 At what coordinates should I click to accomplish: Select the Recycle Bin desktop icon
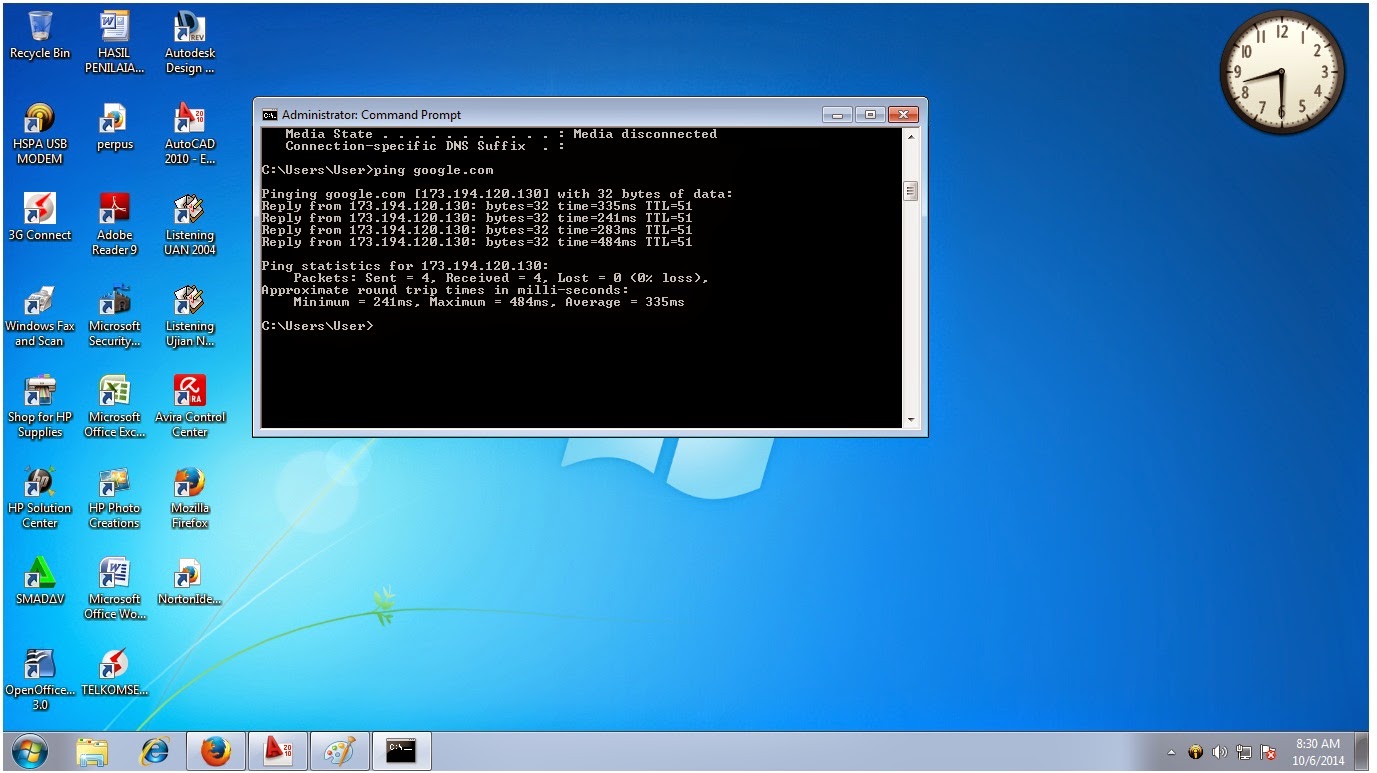pyautogui.click(x=40, y=35)
